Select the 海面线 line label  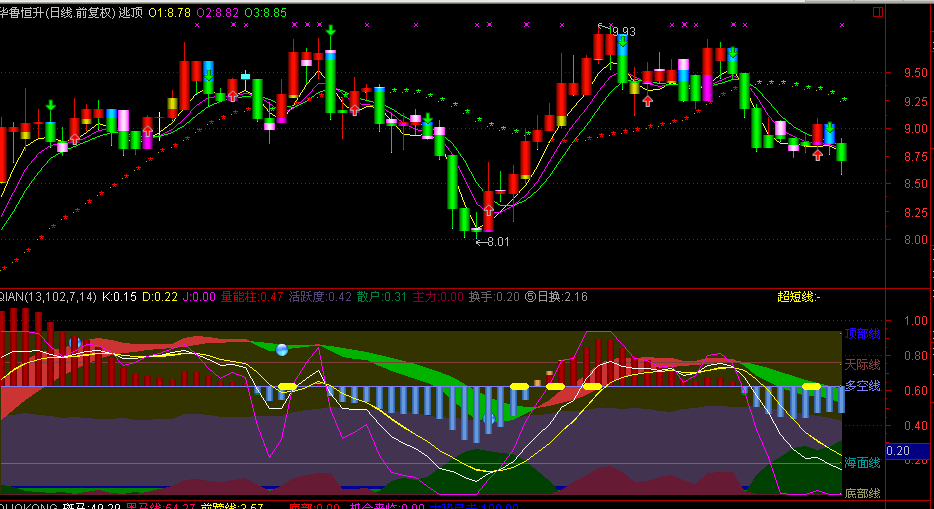(x=862, y=463)
